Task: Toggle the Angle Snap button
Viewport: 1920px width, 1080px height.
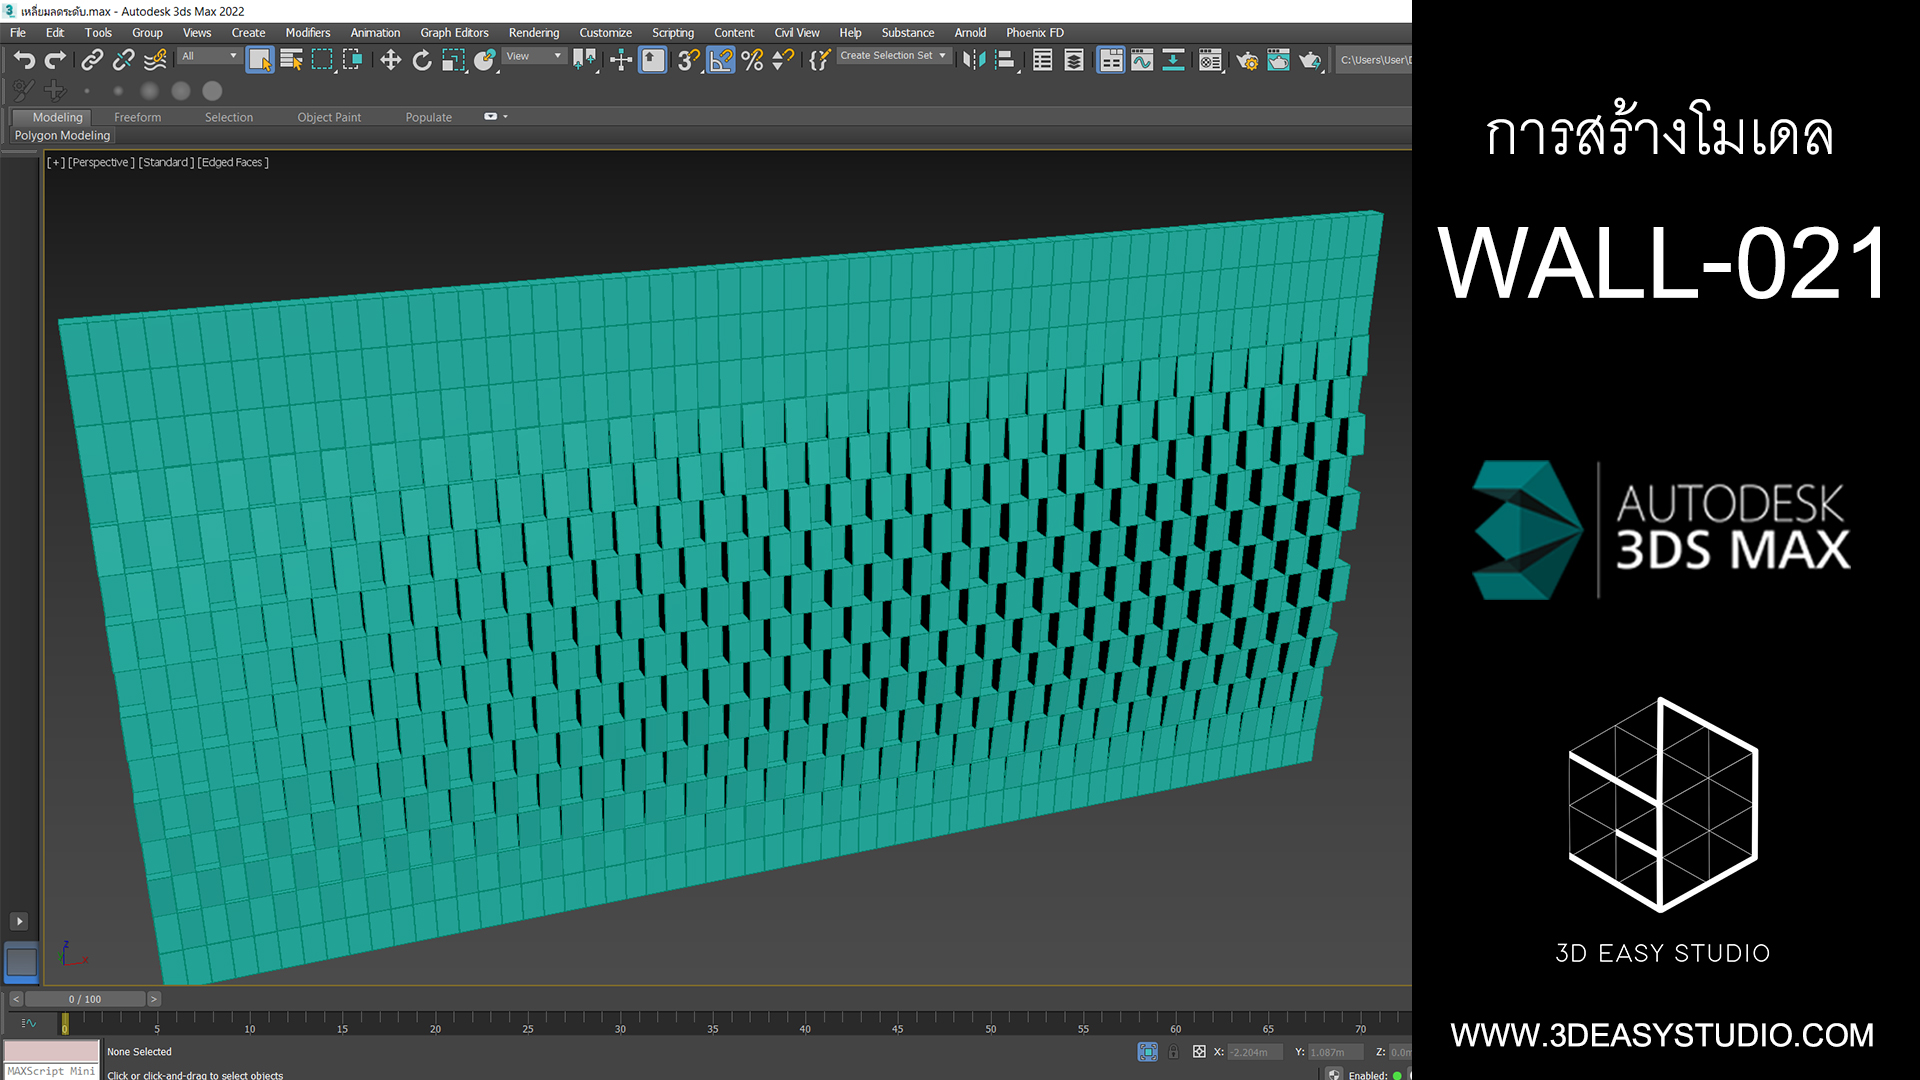Action: [x=721, y=60]
